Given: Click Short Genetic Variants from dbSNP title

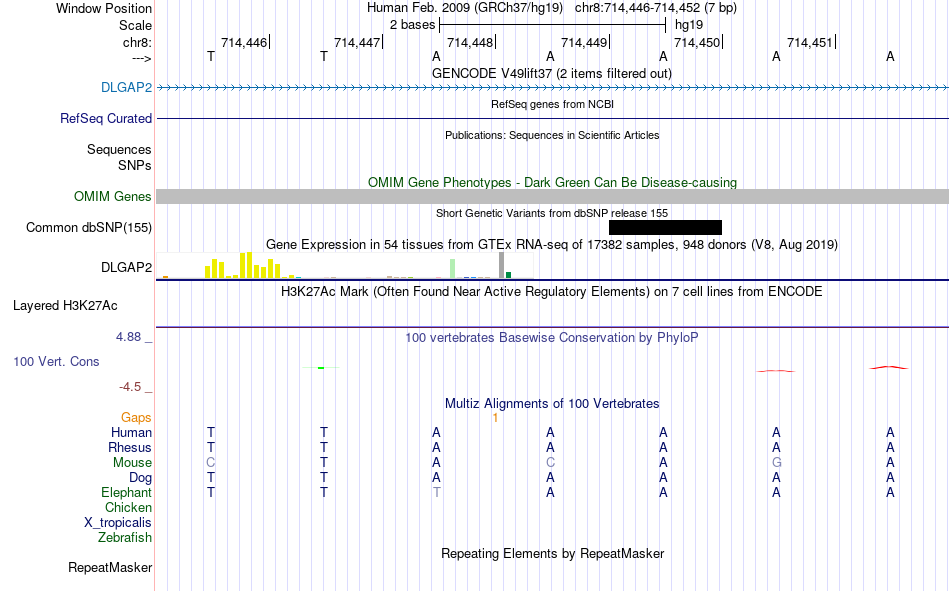Looking at the screenshot, I should click(x=552, y=213).
